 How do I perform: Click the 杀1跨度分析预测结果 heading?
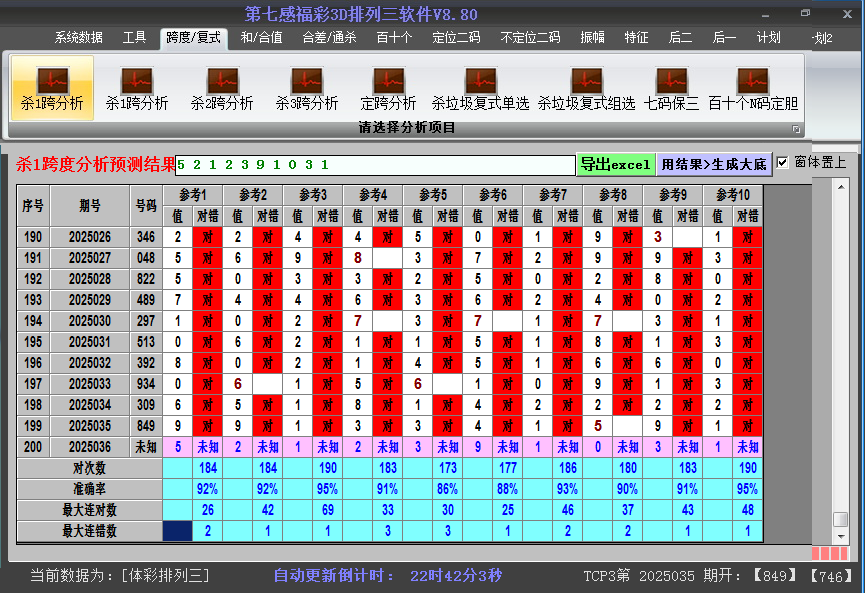click(96, 164)
